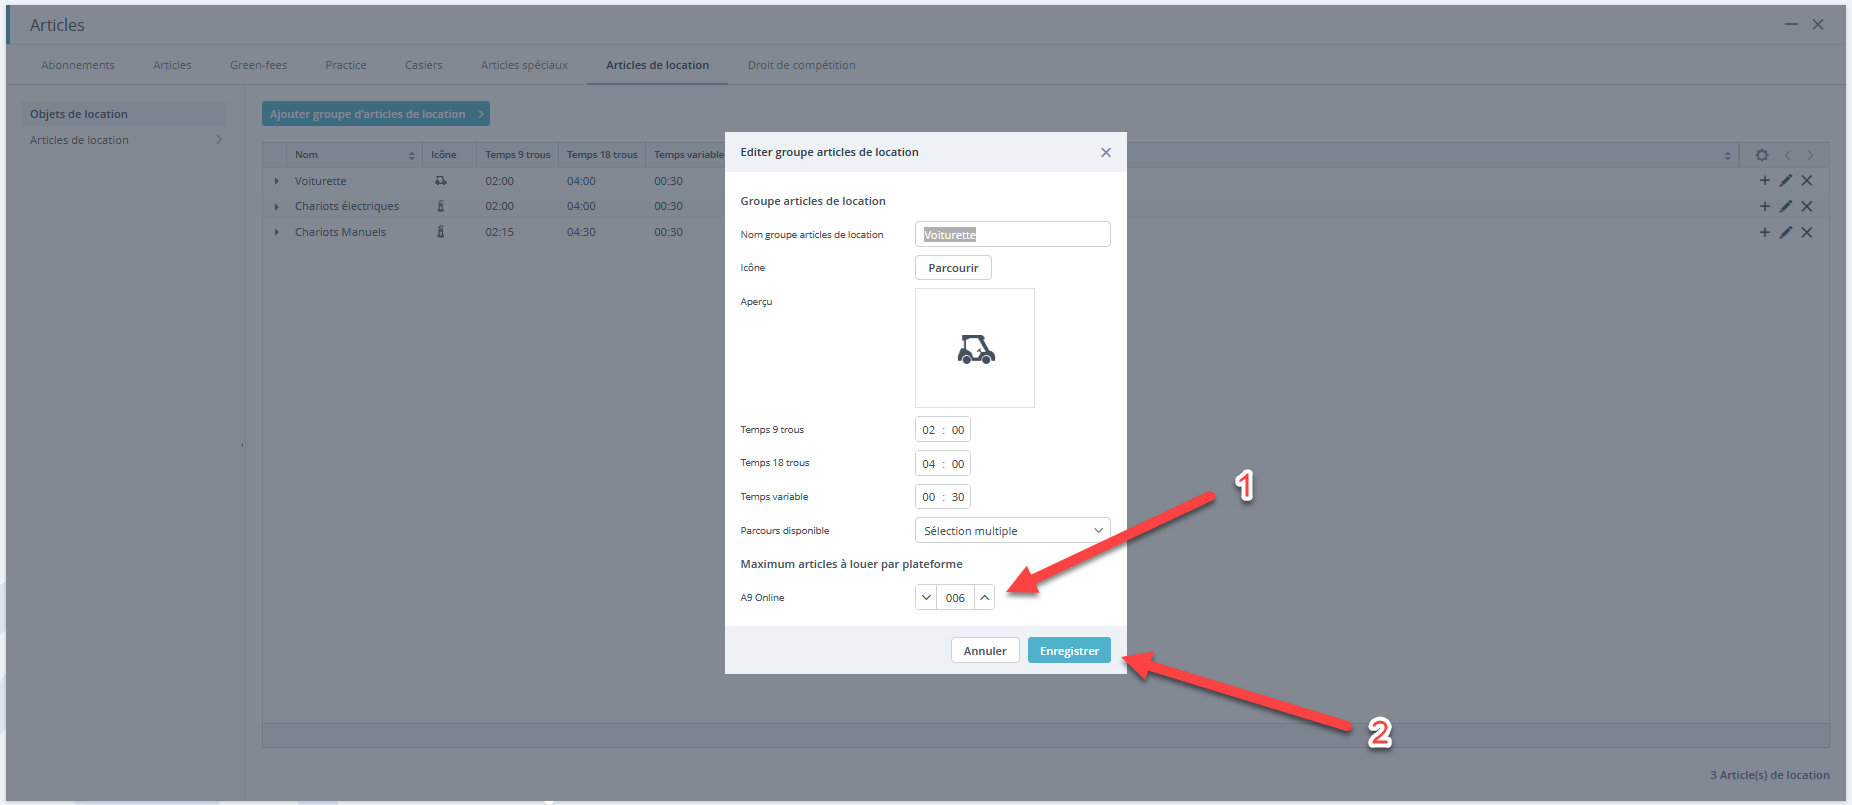Minimize the Articles window
1852x805 pixels.
tap(1791, 24)
